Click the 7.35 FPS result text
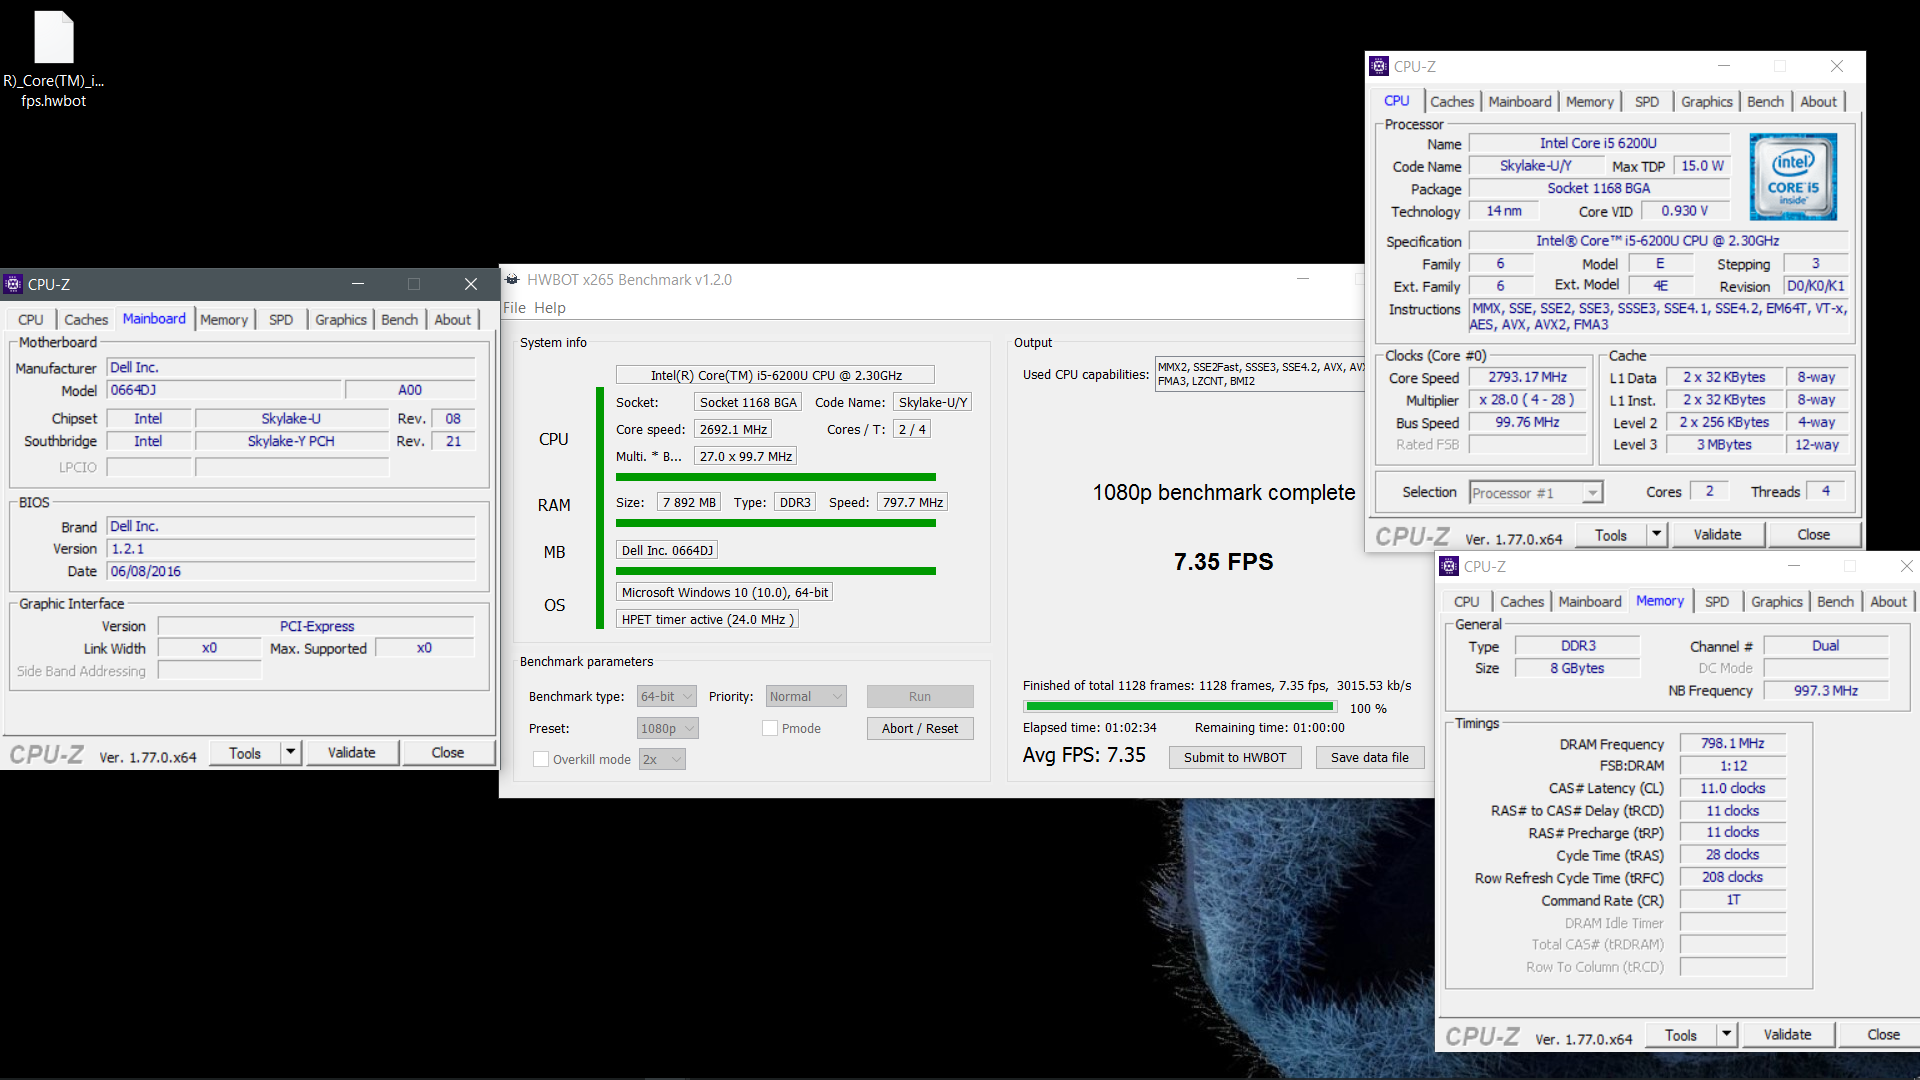The image size is (1920, 1080). tap(1223, 562)
